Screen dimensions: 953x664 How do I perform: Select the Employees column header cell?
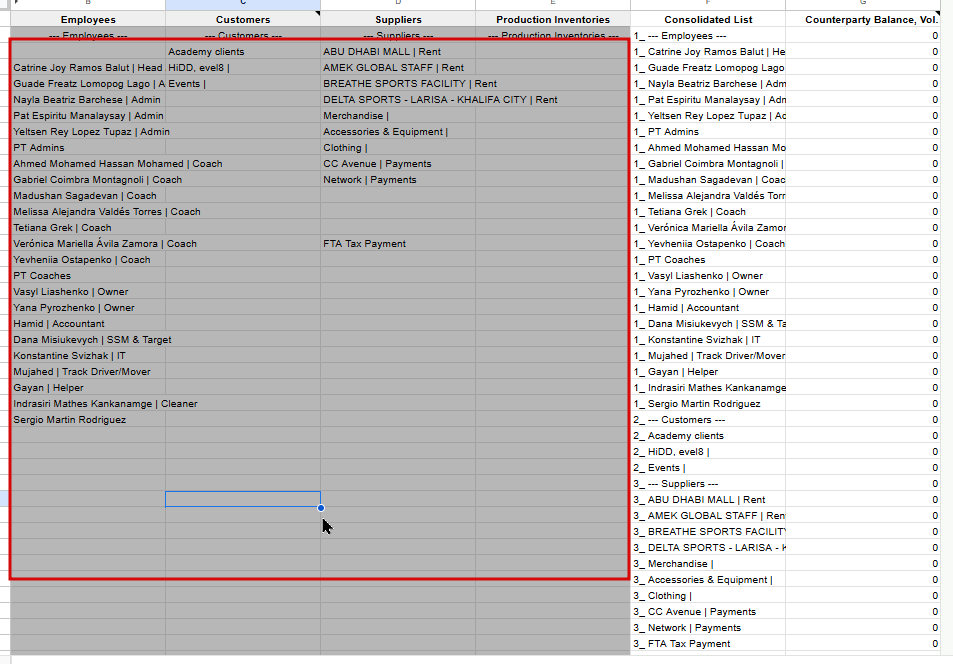(88, 19)
